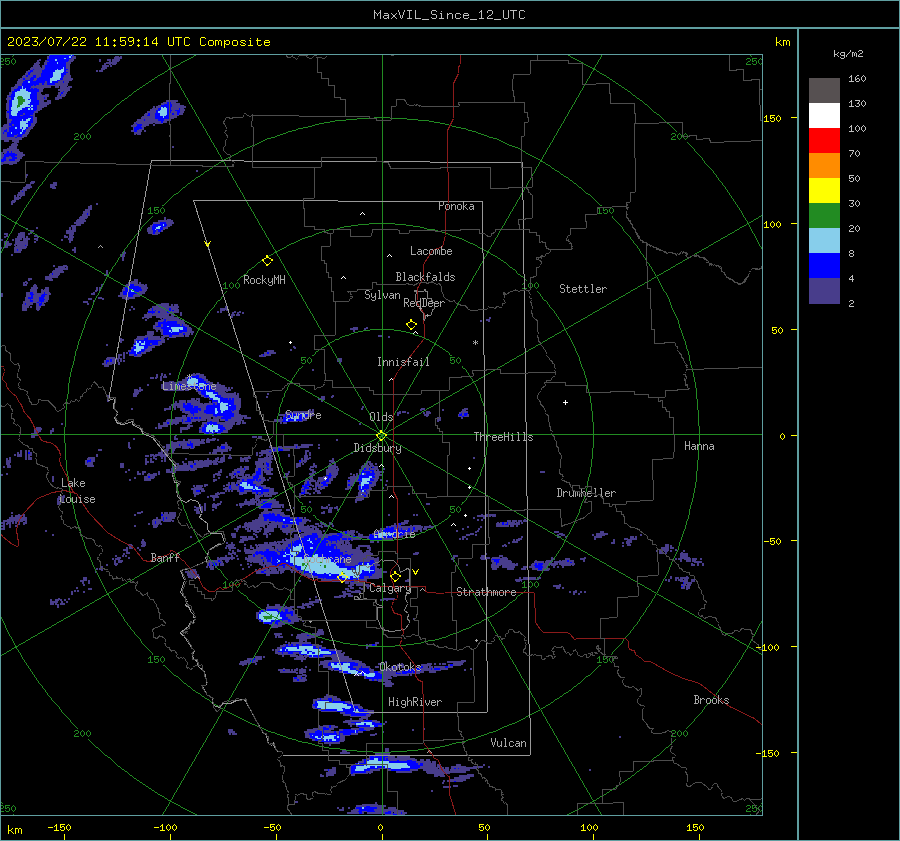
Task: Click the white plus marker west of Hanna
Action: pyautogui.click(x=565, y=402)
